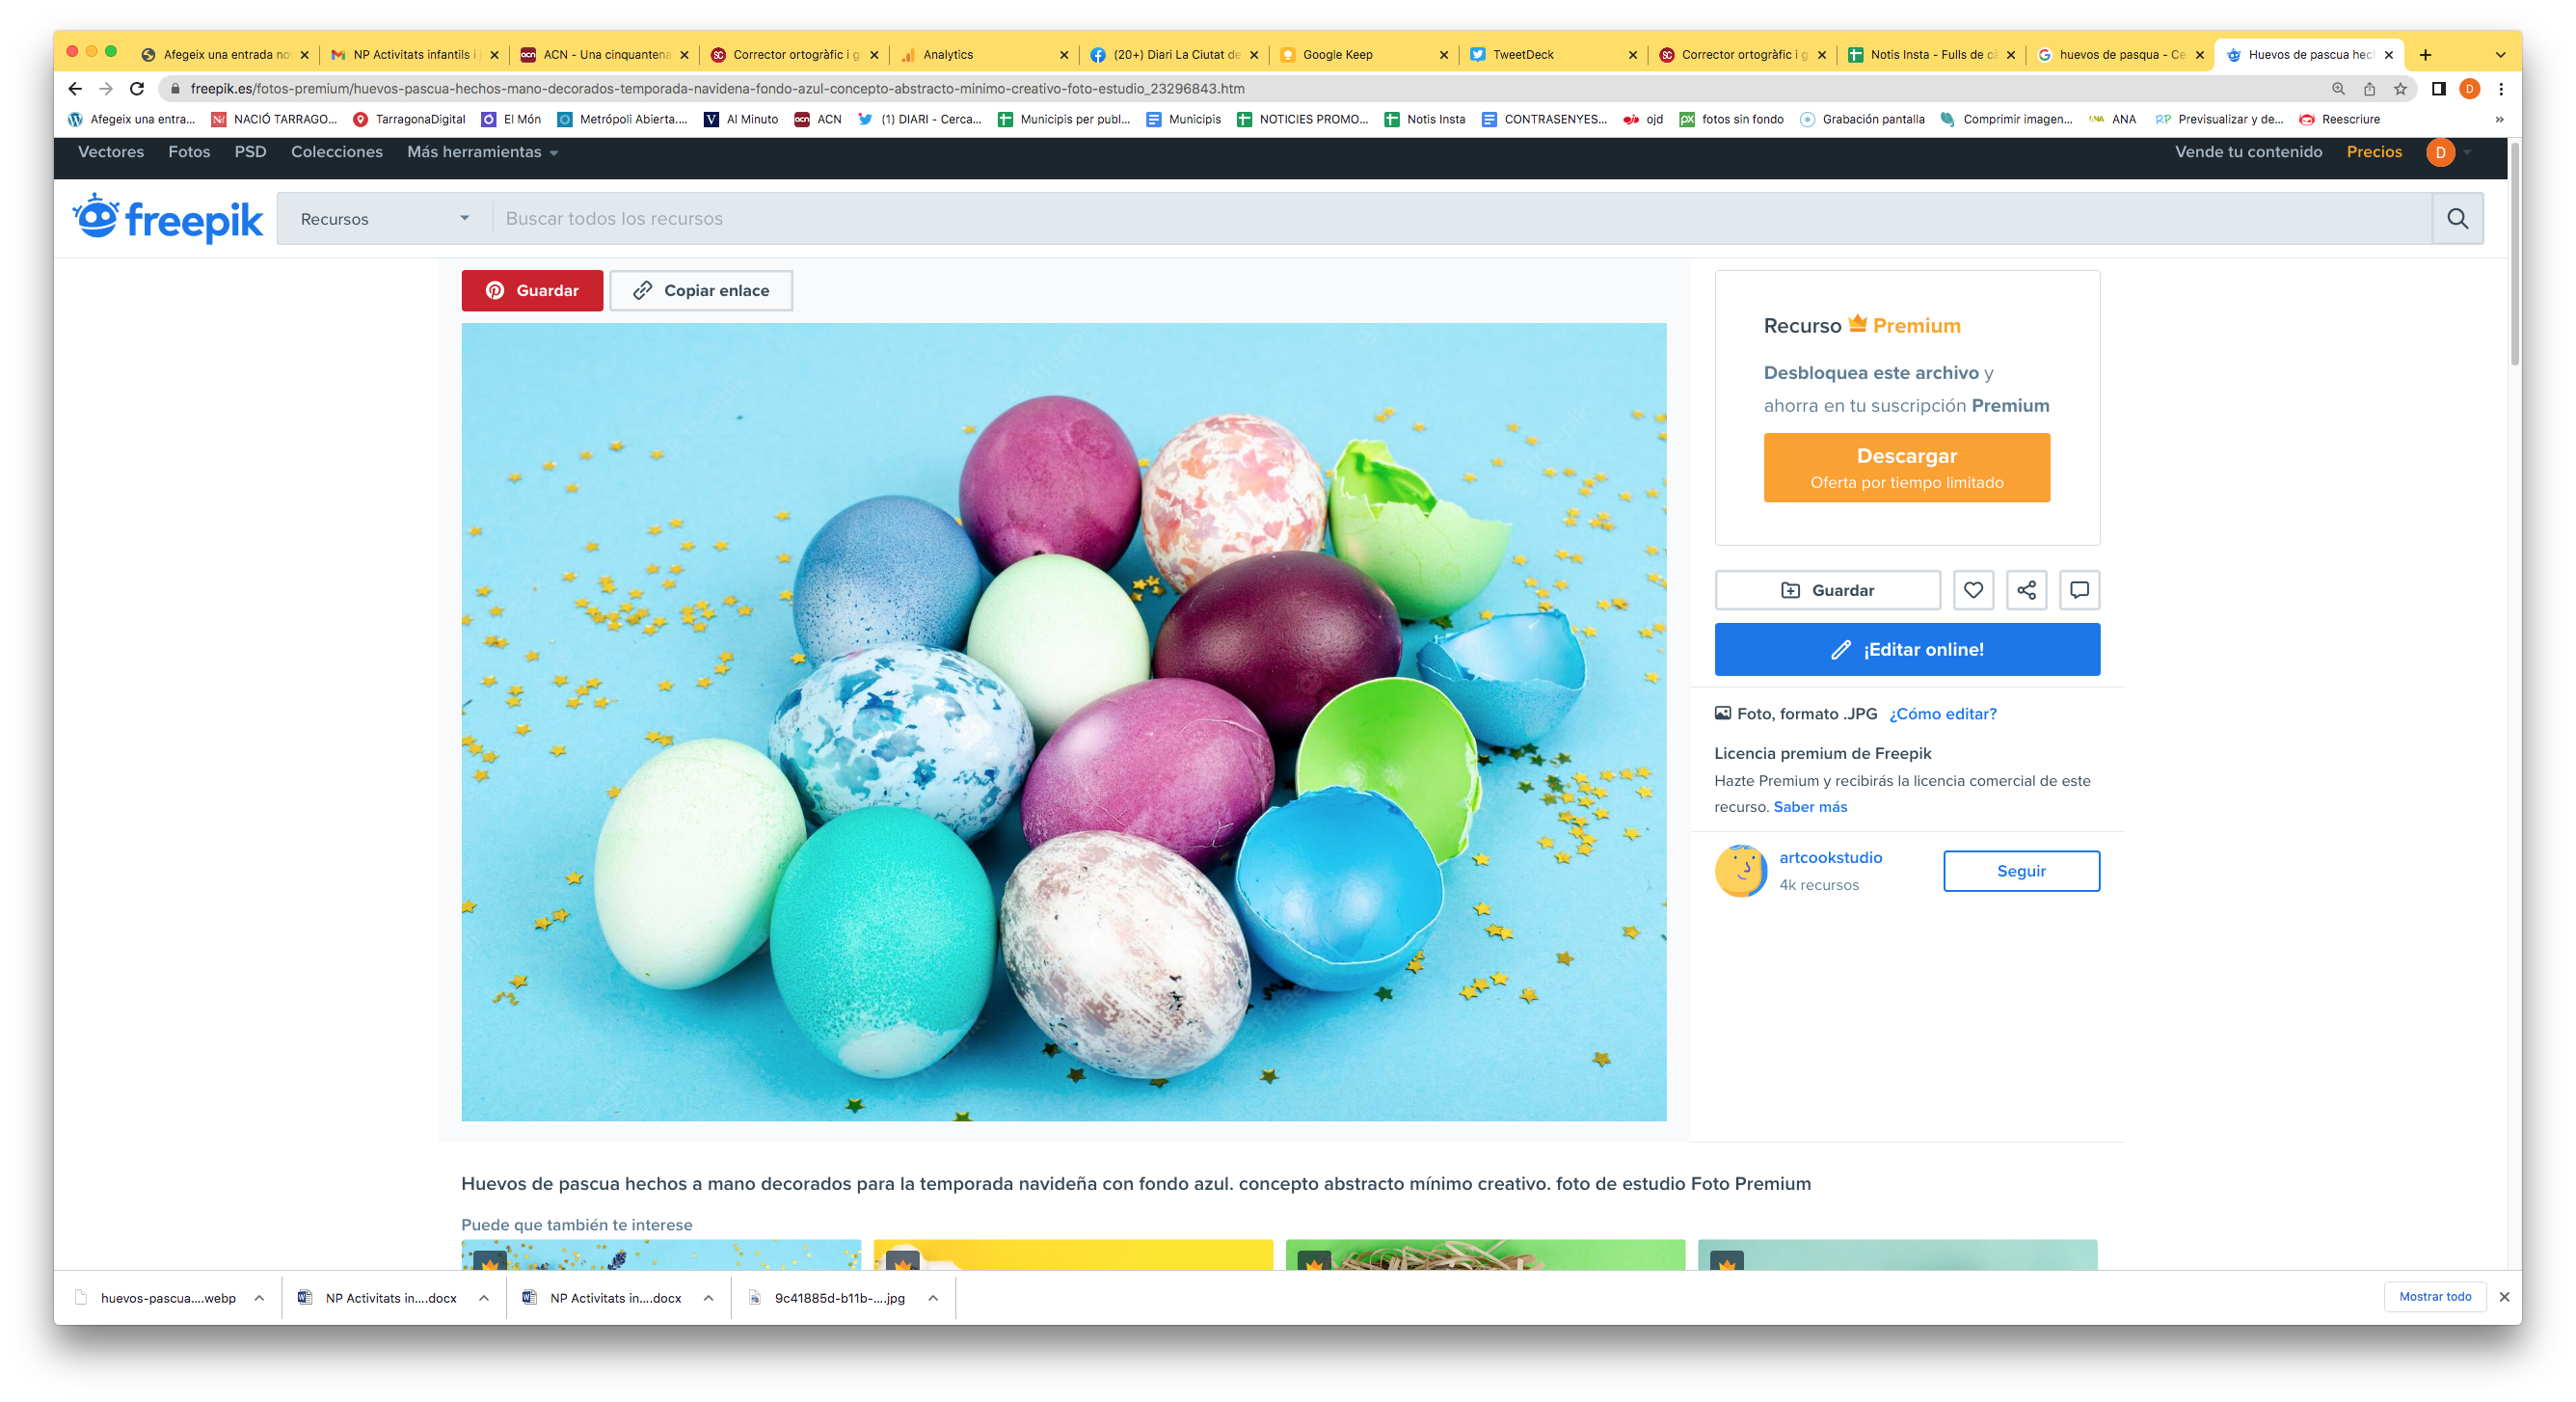Open the comment icon button
Image resolution: width=2576 pixels, height=1402 pixels.
click(2079, 590)
